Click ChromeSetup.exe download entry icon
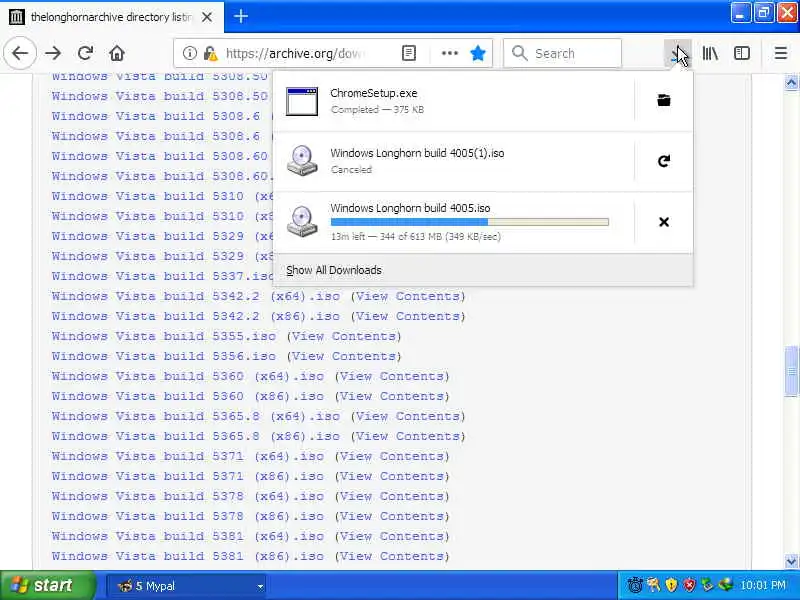 coord(302,101)
